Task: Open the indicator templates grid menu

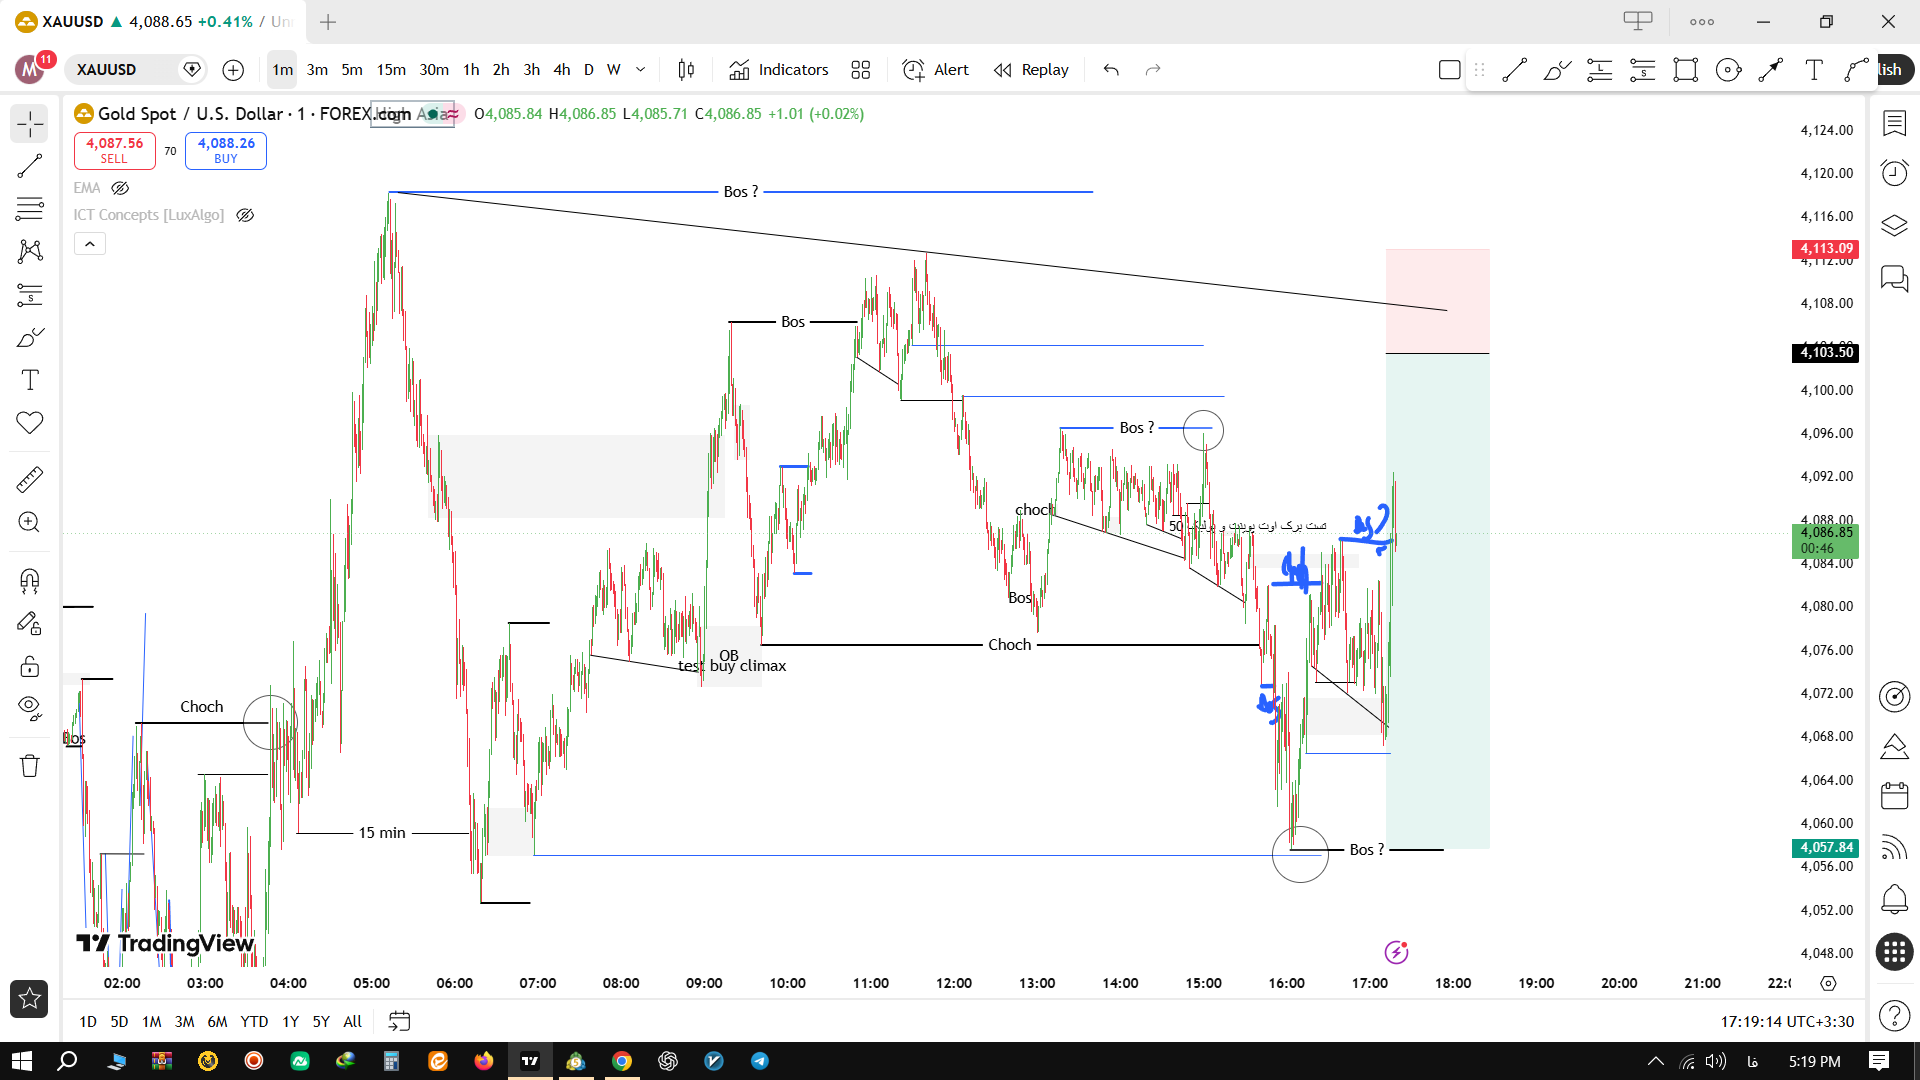Action: pyautogui.click(x=861, y=70)
